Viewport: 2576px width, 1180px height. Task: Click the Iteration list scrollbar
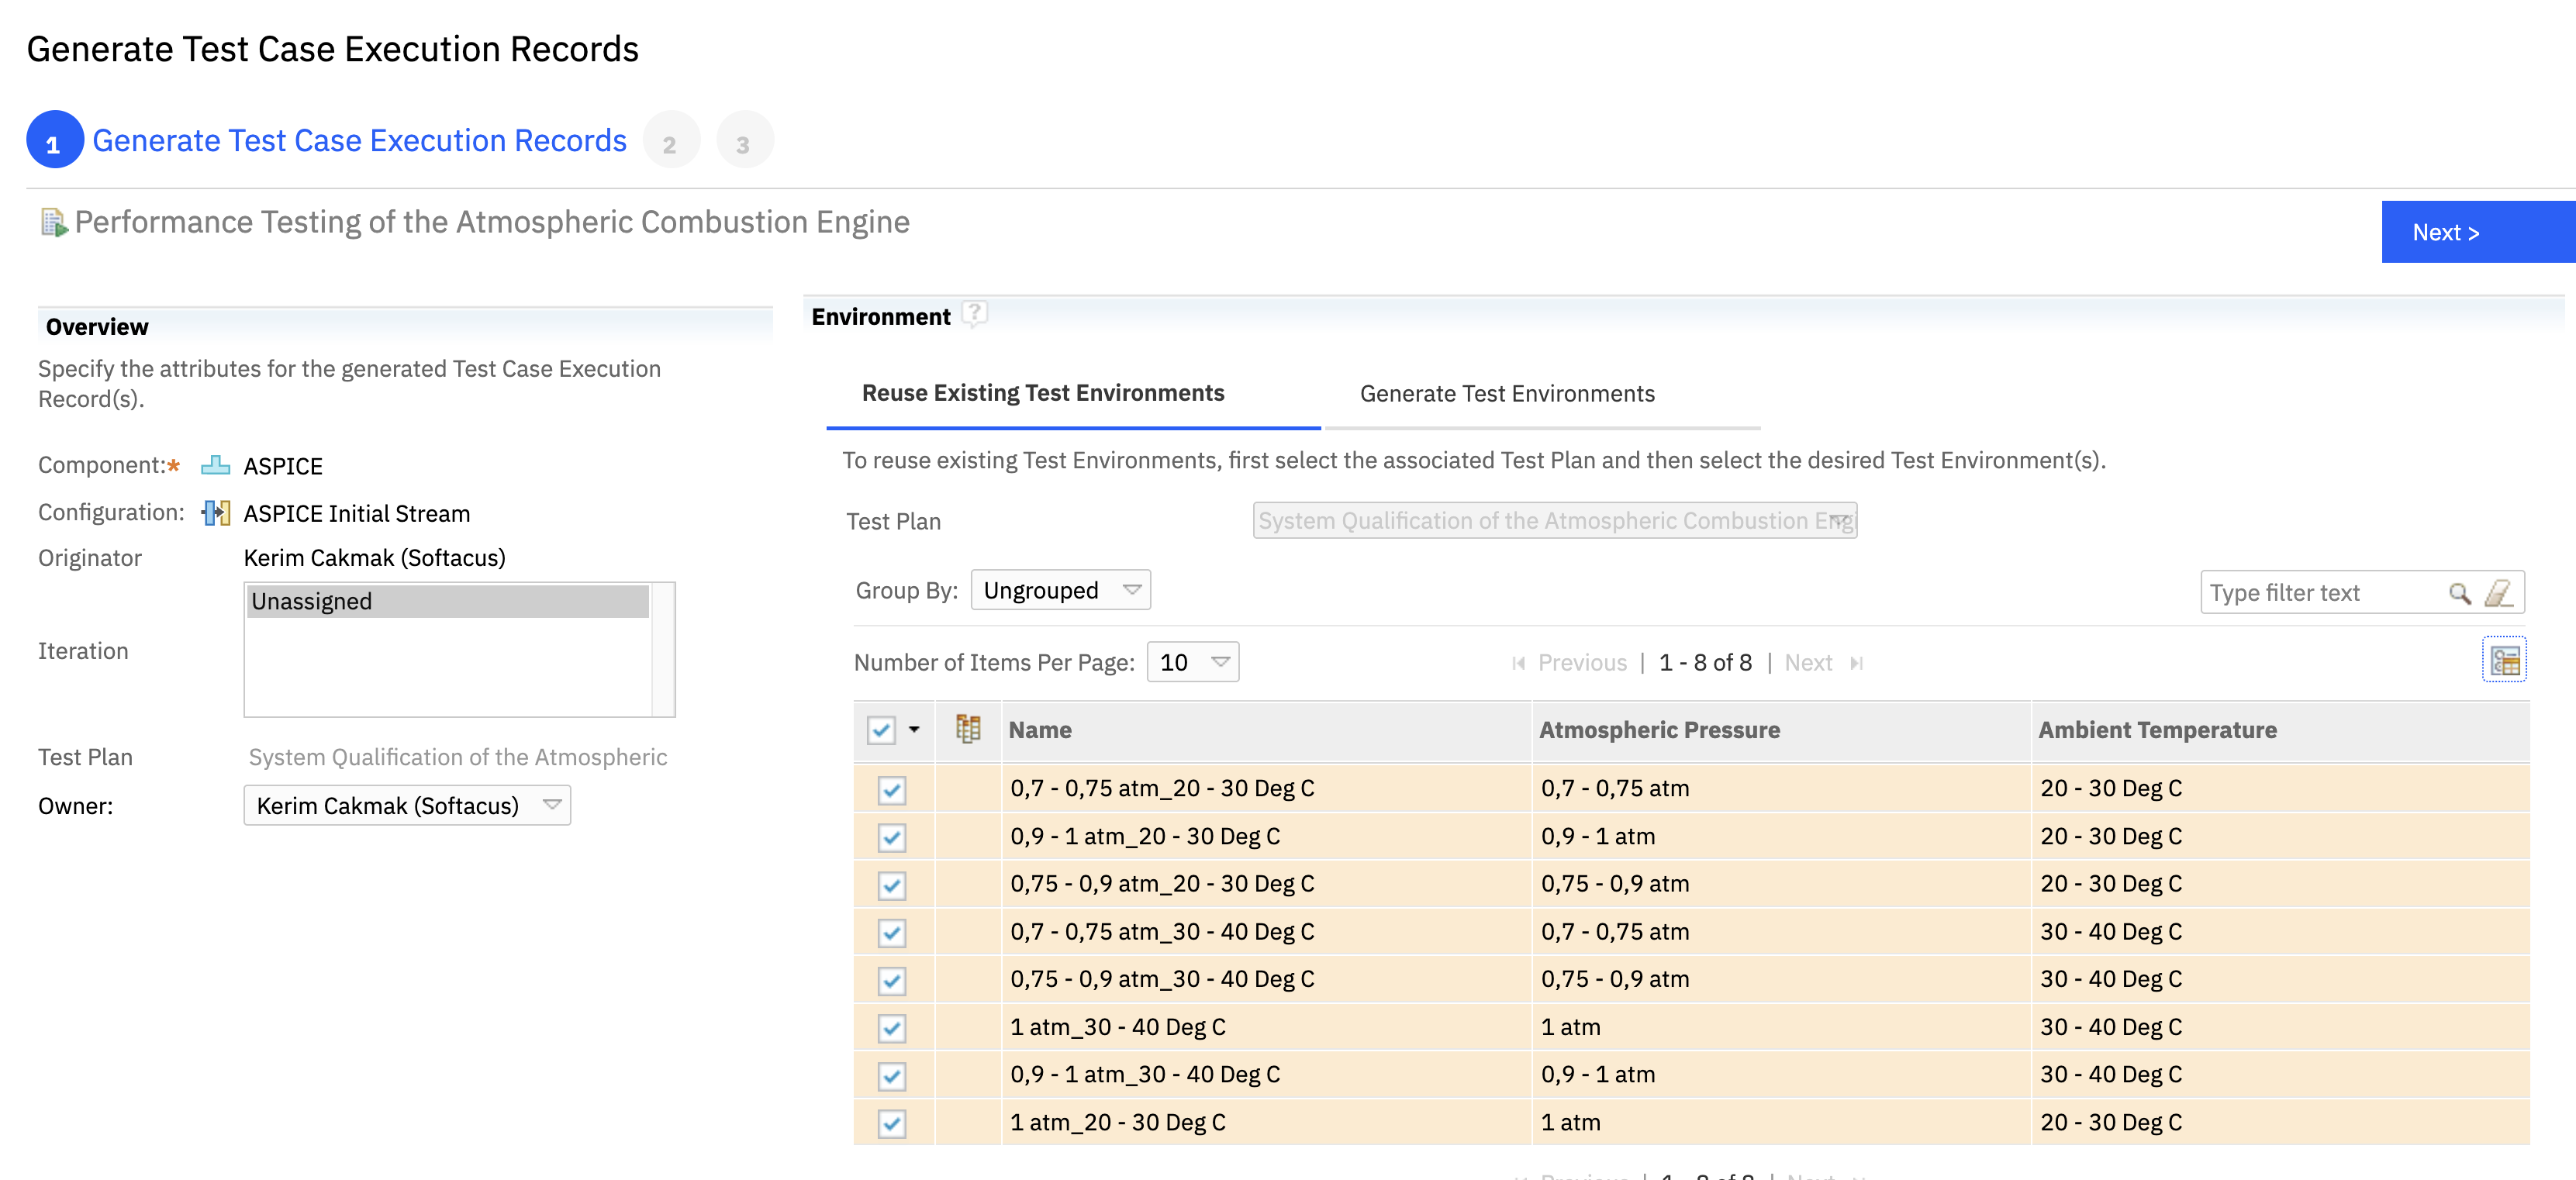pos(663,650)
